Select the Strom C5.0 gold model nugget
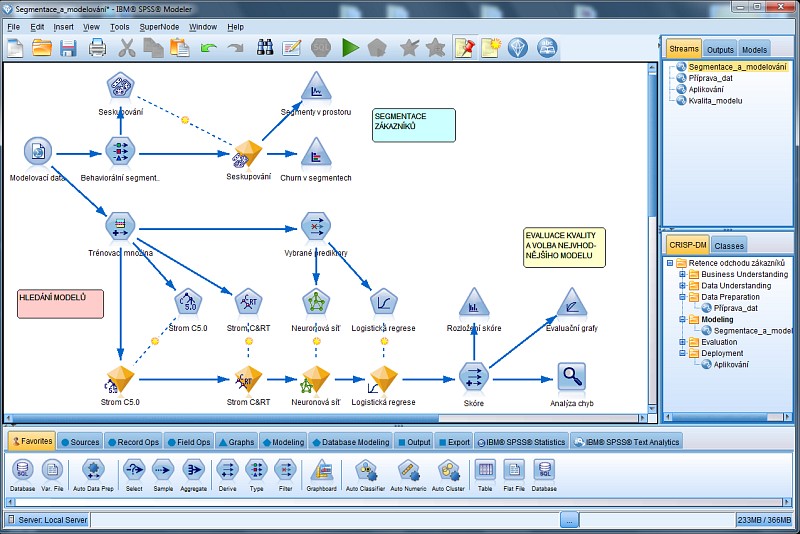 point(120,379)
